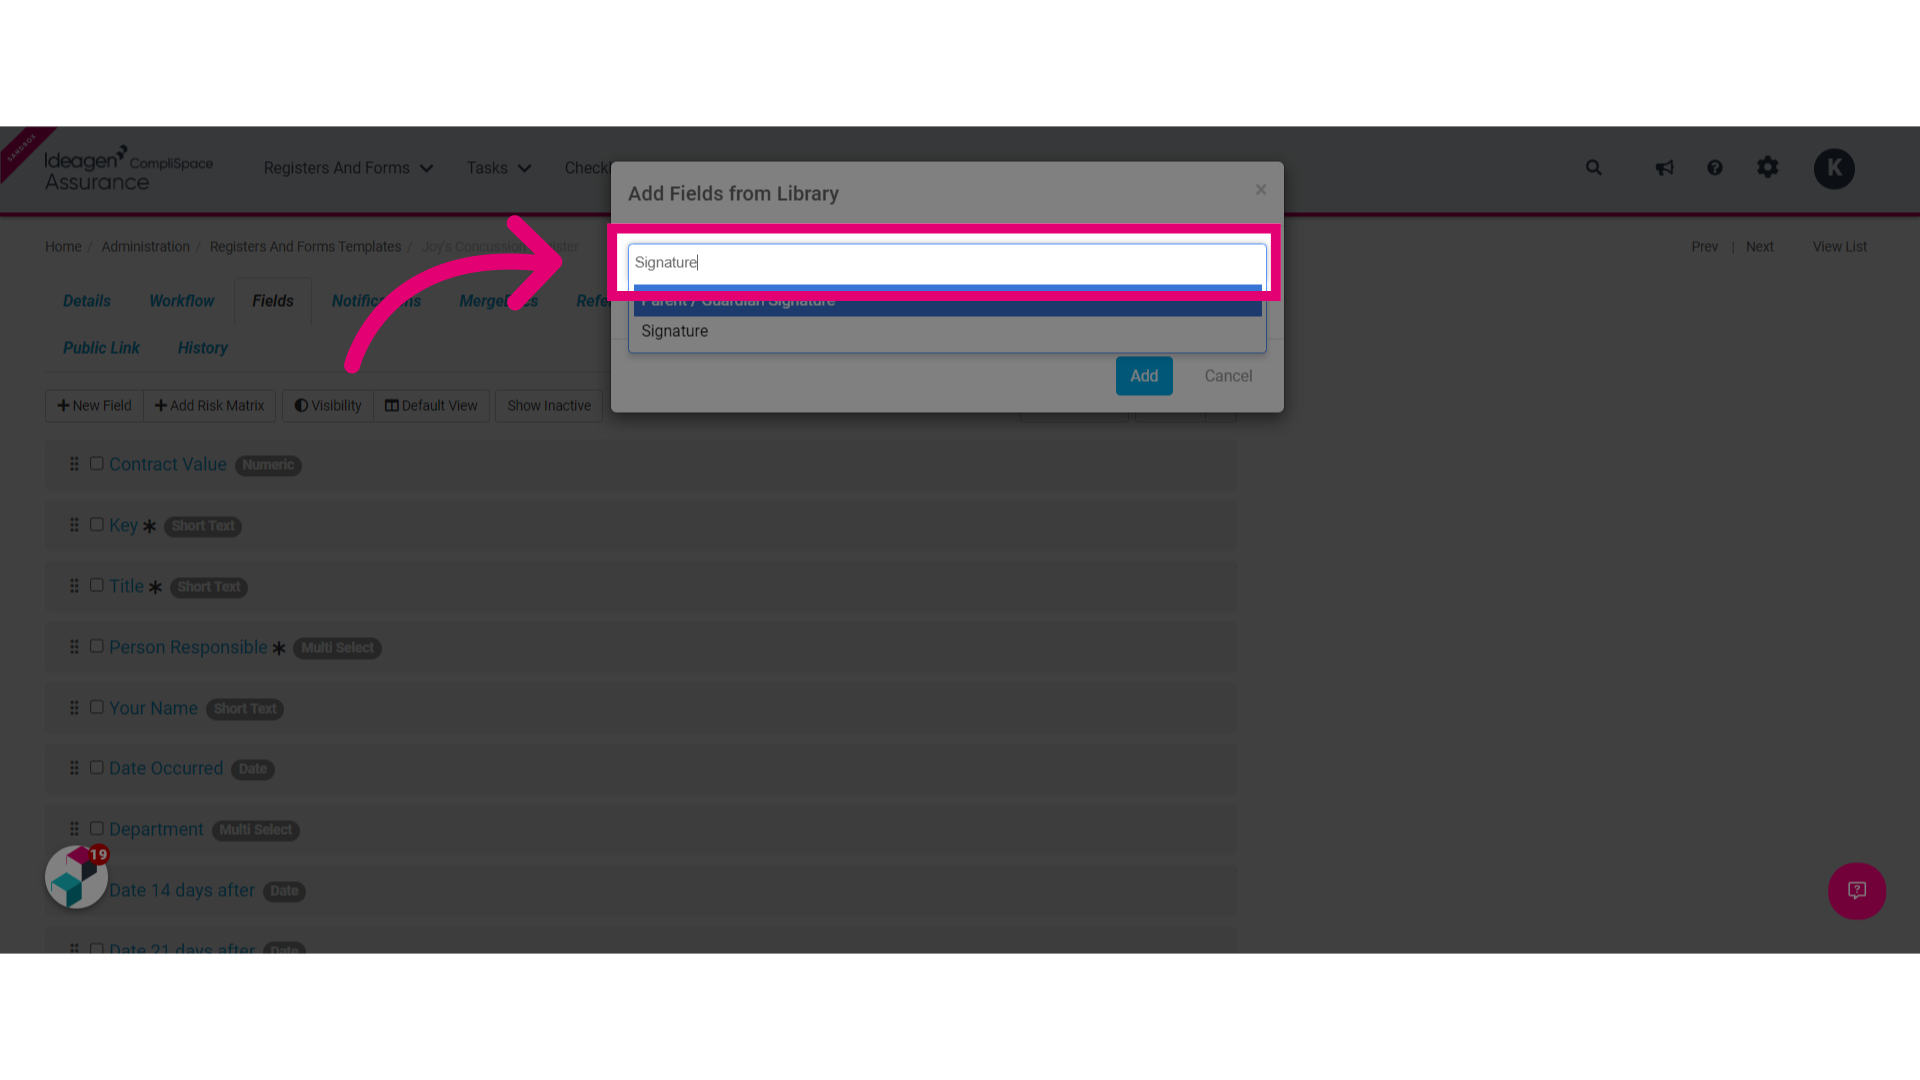Viewport: 1920px width, 1080px height.
Task: Tick the Person Responsible checkbox
Action: 97,646
